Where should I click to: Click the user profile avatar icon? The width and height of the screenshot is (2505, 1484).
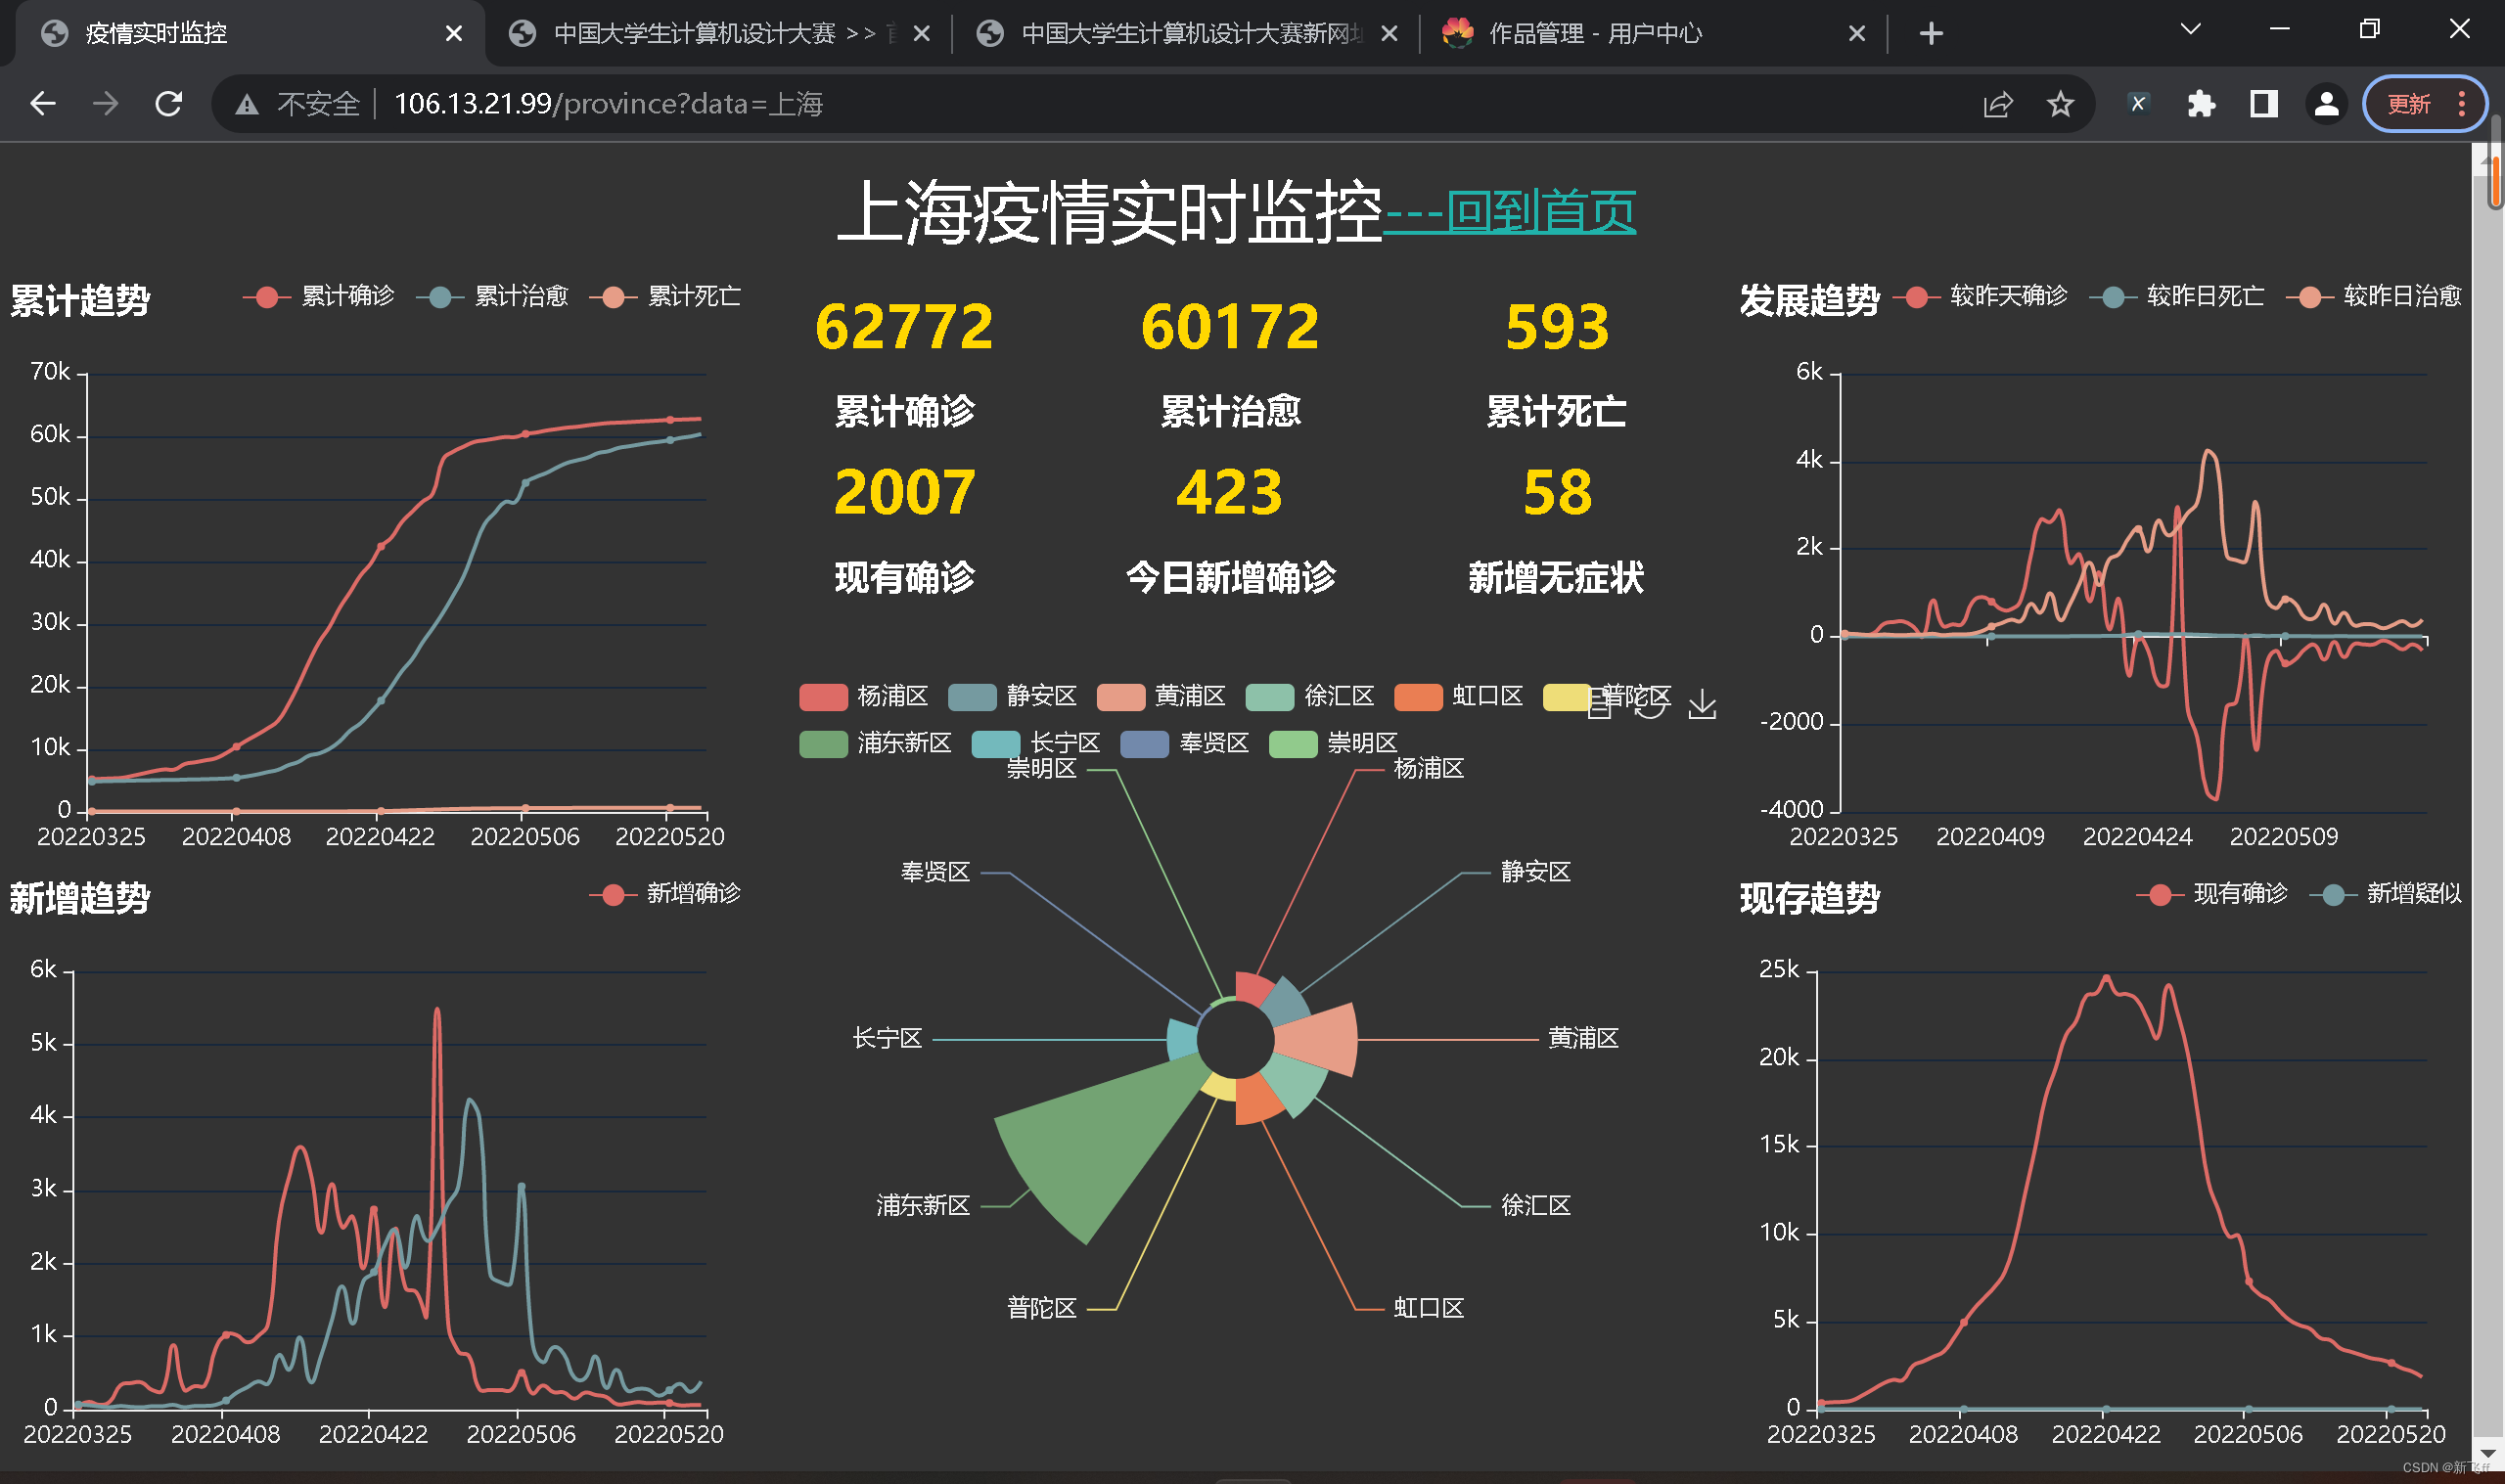click(2326, 104)
